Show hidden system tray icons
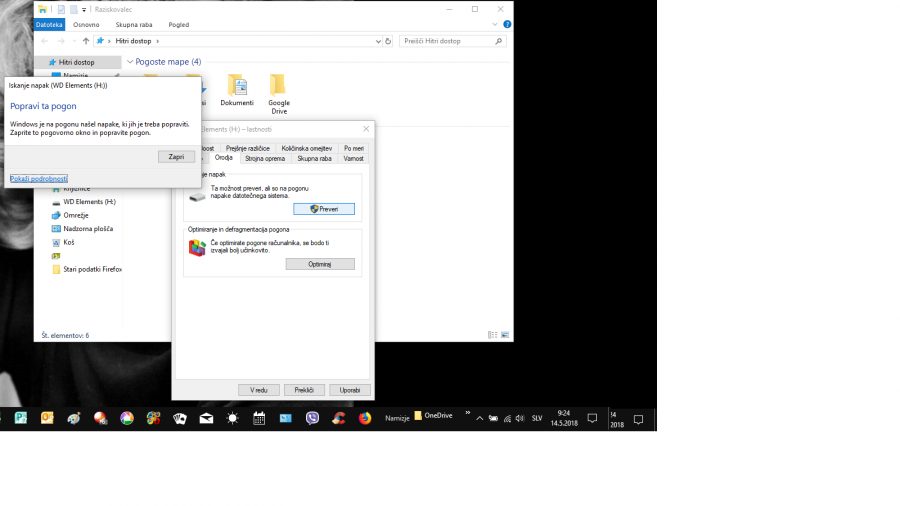This screenshot has height=506, width=900. click(479, 418)
